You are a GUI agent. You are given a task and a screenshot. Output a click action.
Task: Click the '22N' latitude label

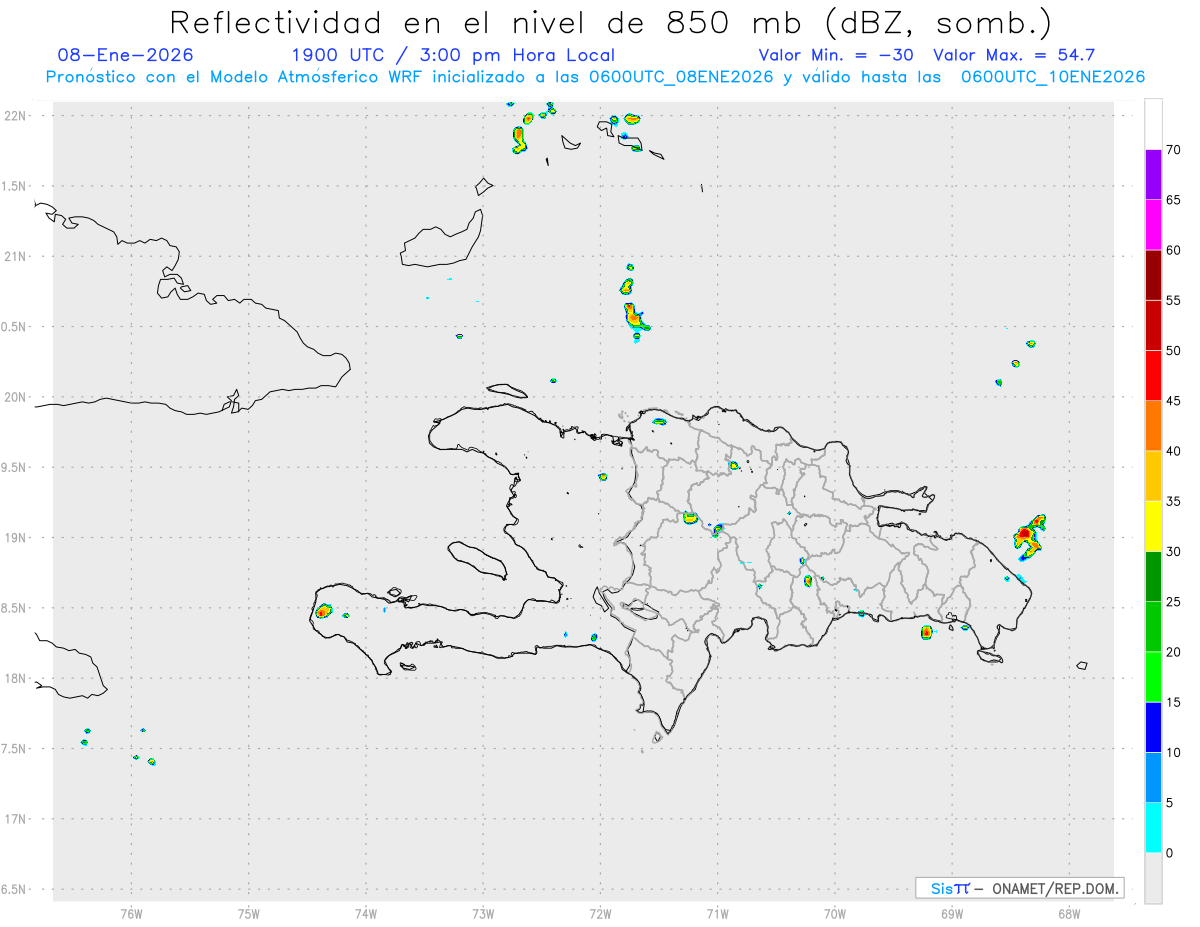coord(17,116)
